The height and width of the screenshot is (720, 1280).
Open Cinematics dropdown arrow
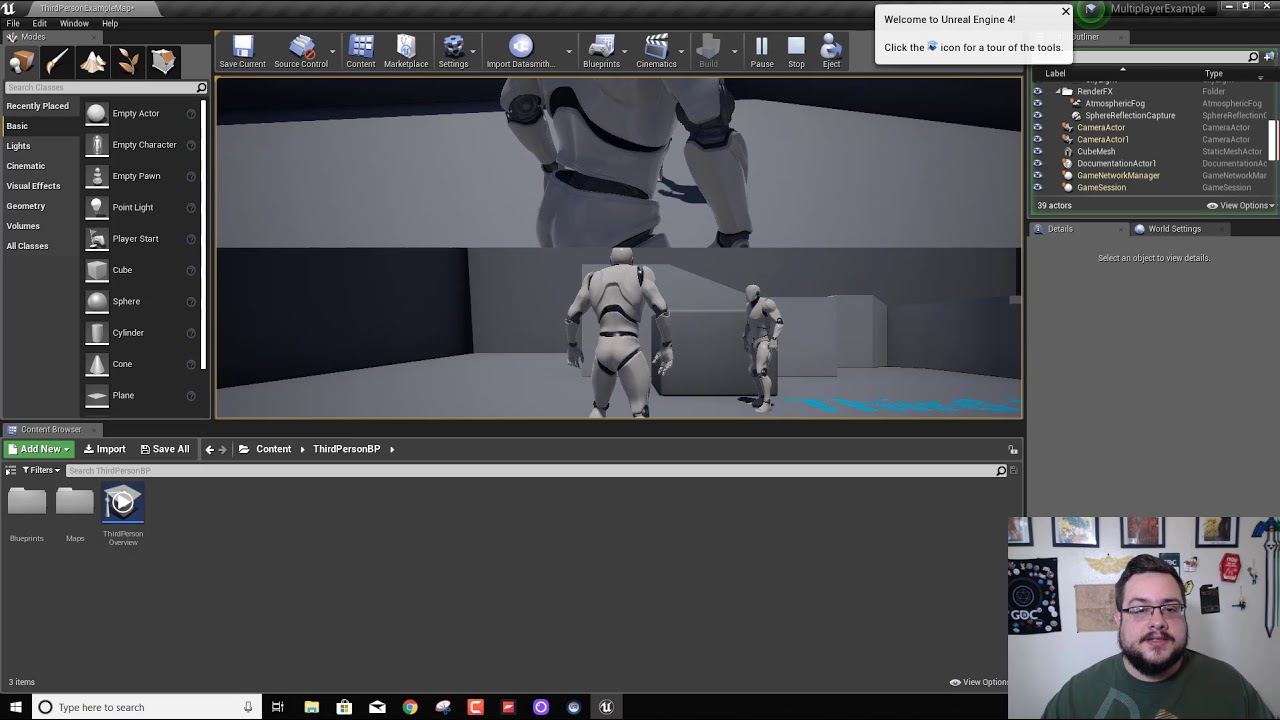pos(682,52)
